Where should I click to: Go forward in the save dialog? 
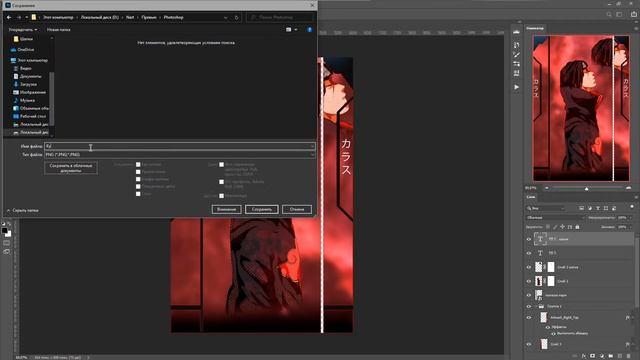[x=19, y=18]
